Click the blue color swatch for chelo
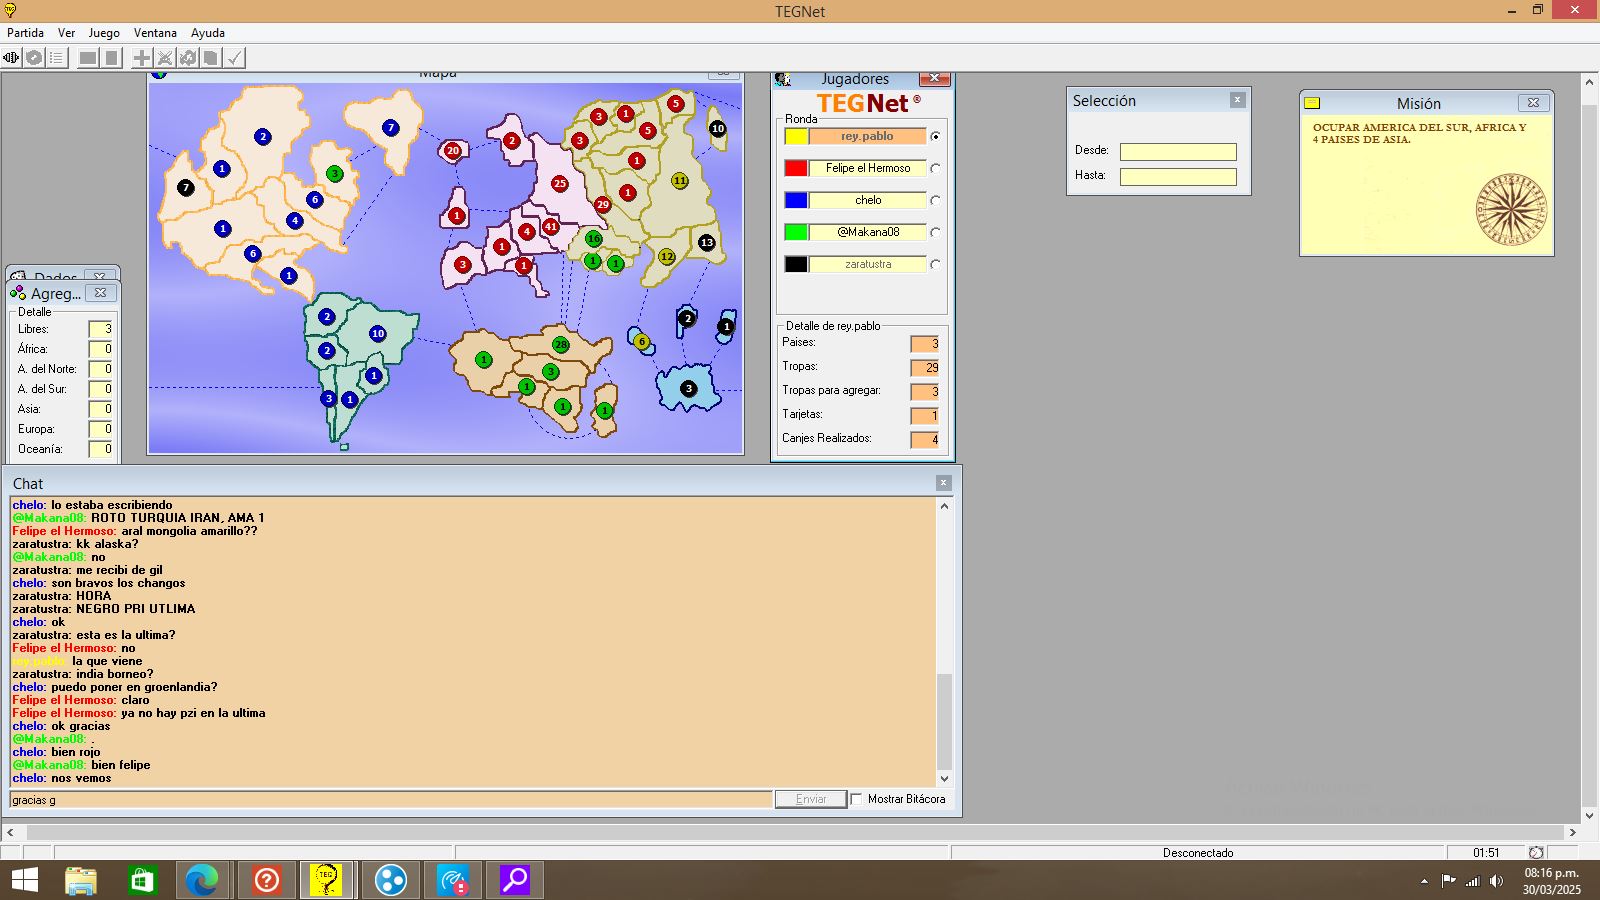The width and height of the screenshot is (1600, 900). pyautogui.click(x=796, y=200)
